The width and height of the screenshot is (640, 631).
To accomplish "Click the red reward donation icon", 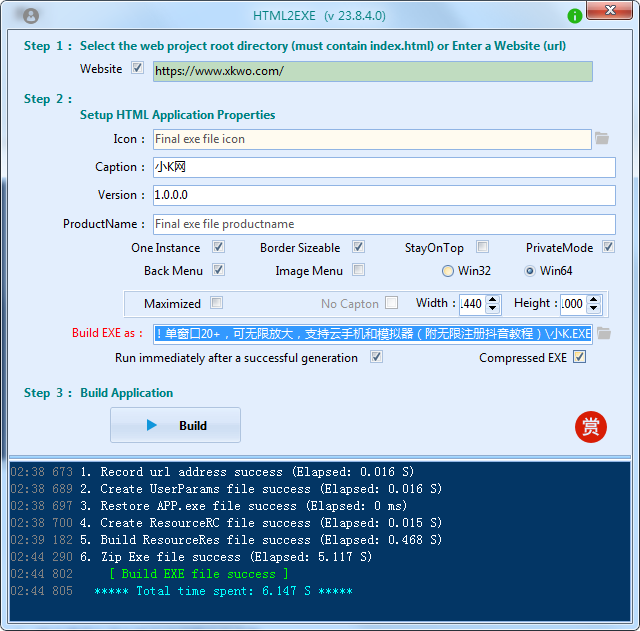I will pyautogui.click(x=590, y=426).
